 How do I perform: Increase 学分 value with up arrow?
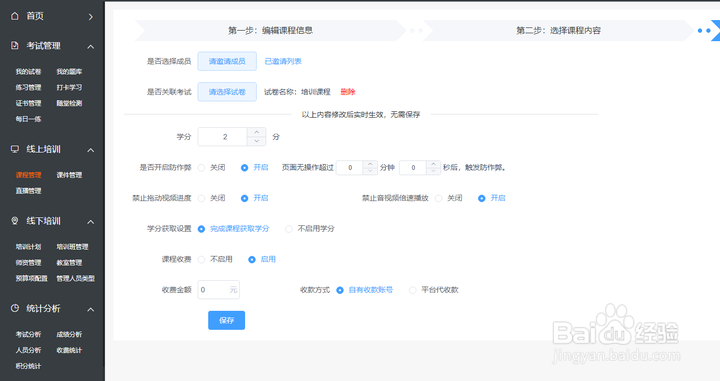pos(257,132)
